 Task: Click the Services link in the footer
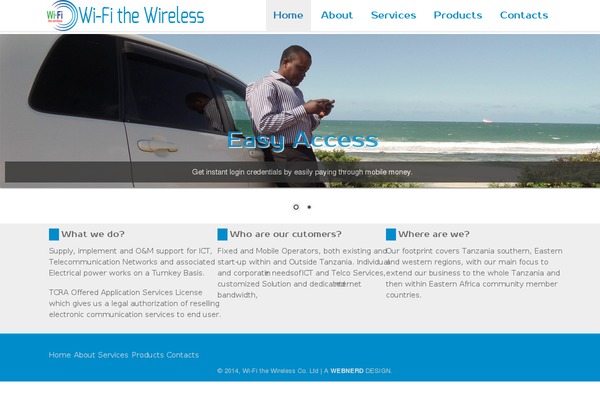(113, 355)
